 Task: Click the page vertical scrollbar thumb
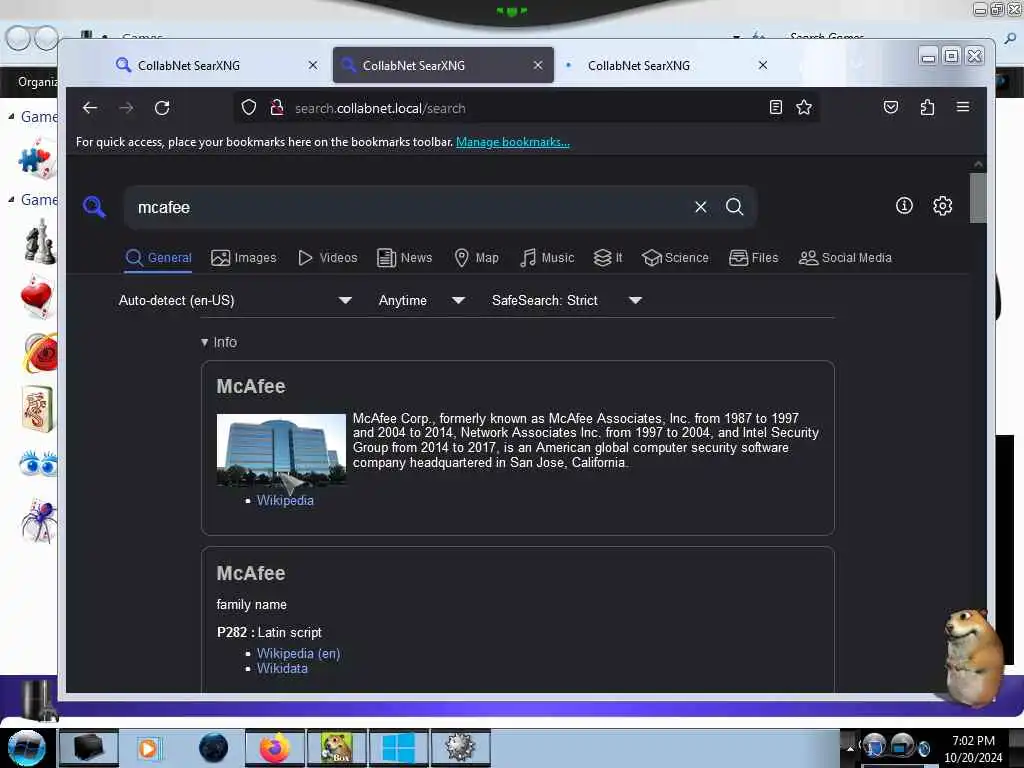coord(978,198)
